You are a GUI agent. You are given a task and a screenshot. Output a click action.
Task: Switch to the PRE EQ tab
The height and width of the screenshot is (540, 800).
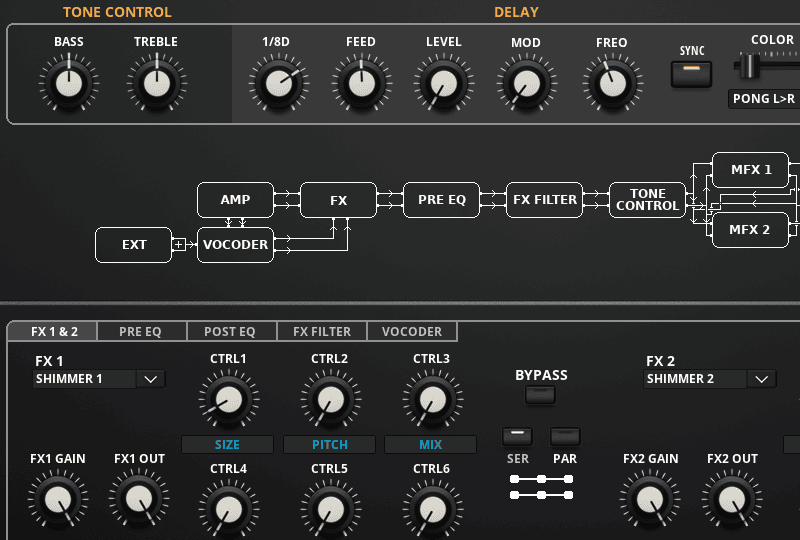pyautogui.click(x=139, y=331)
